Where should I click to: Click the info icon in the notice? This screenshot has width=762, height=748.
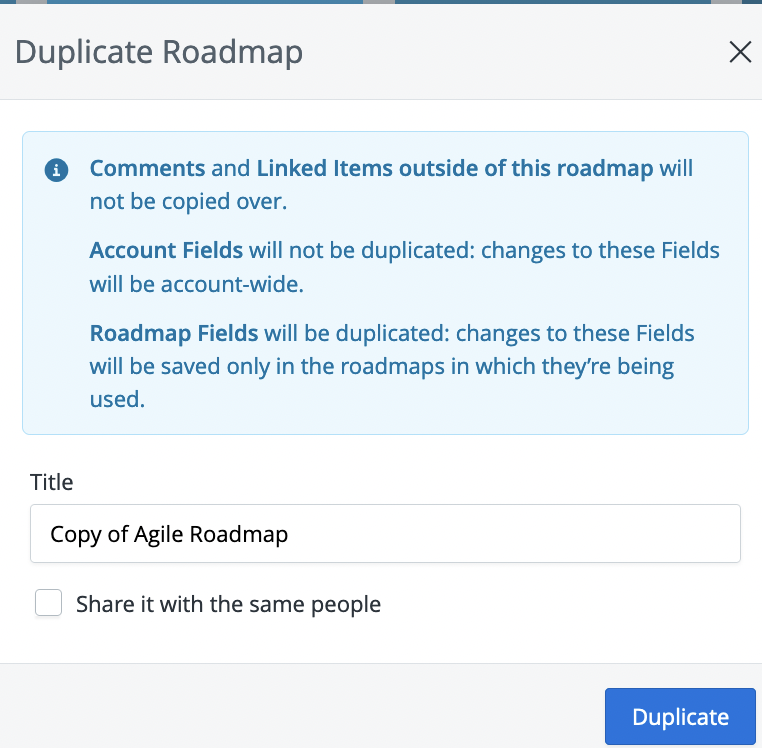pyautogui.click(x=56, y=170)
